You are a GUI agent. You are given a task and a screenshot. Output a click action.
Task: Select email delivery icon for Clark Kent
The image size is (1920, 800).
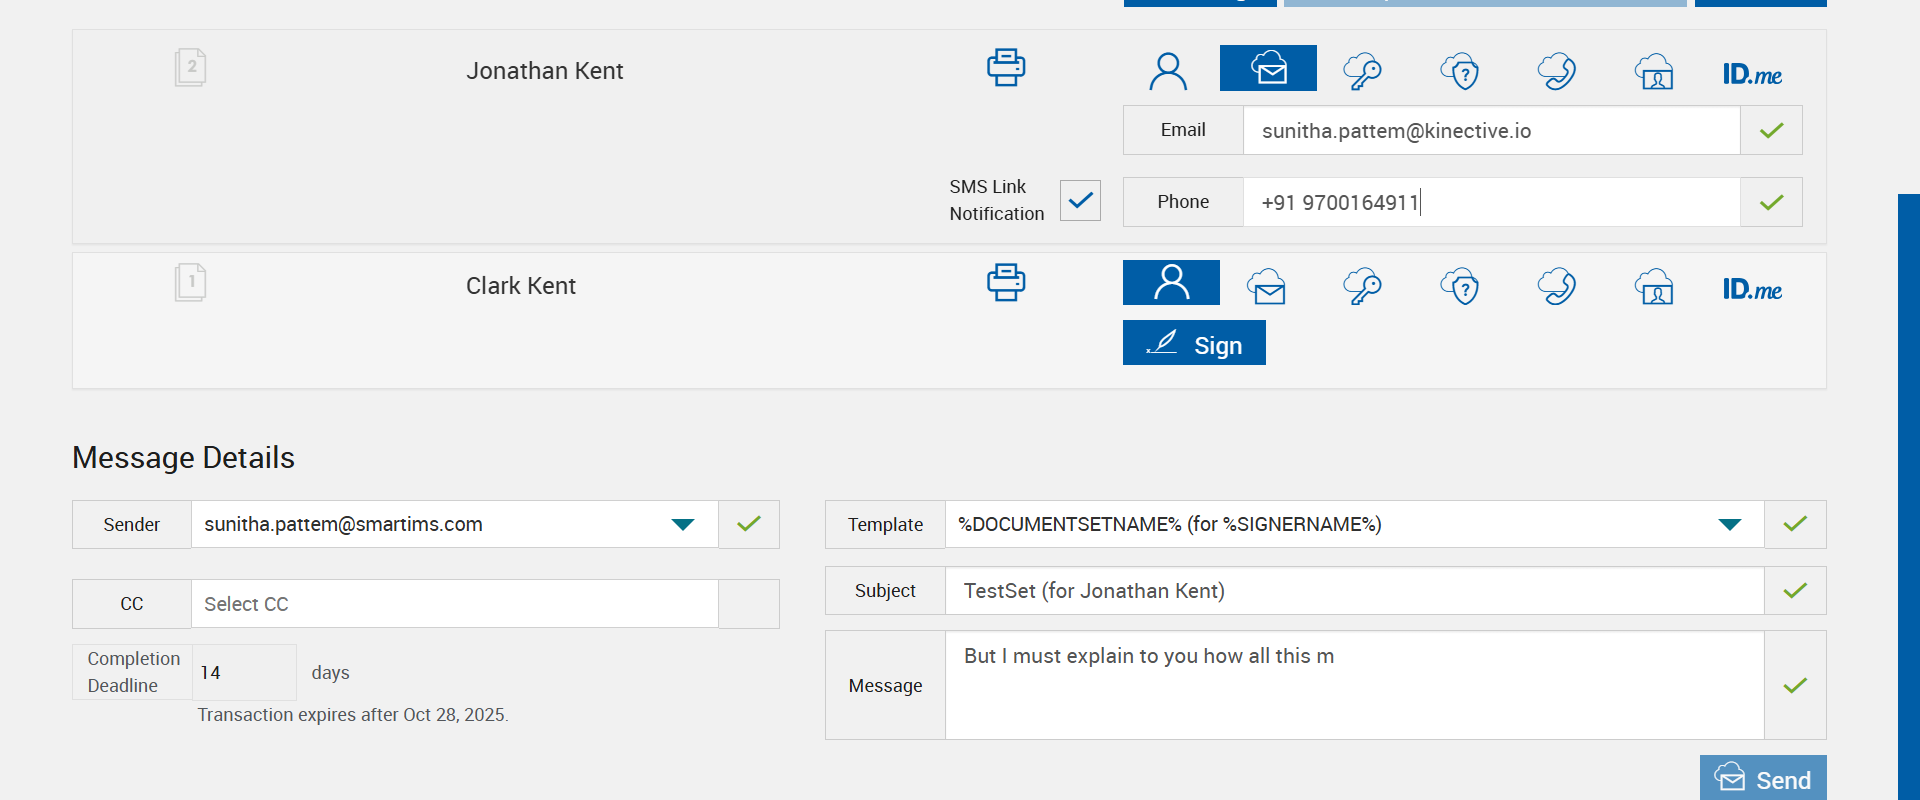pos(1266,286)
